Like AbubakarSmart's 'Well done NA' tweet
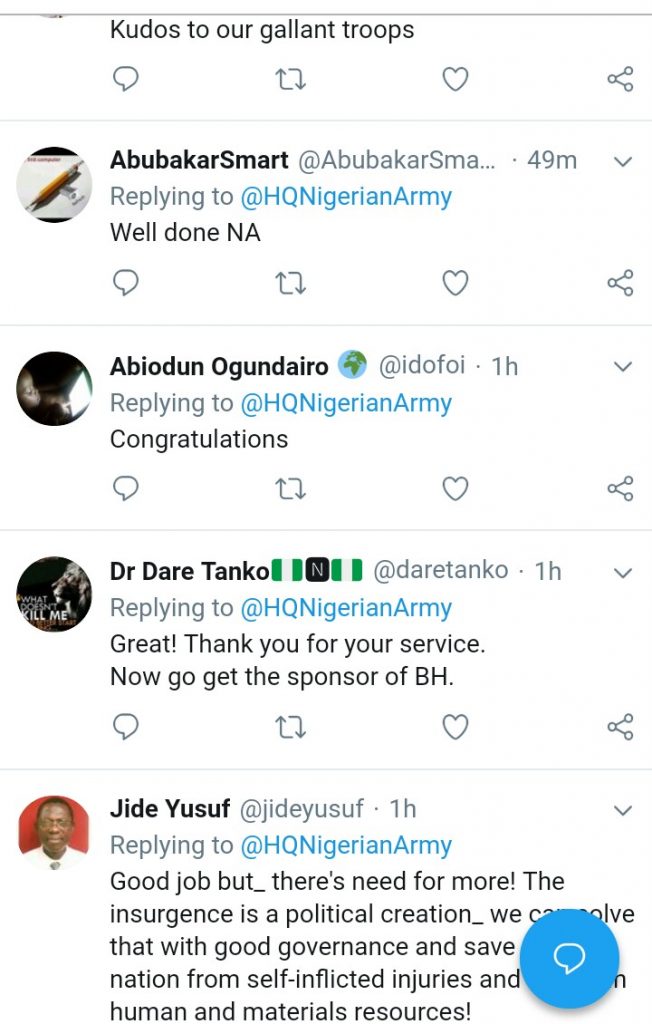The image size is (652, 1024). coord(455,283)
